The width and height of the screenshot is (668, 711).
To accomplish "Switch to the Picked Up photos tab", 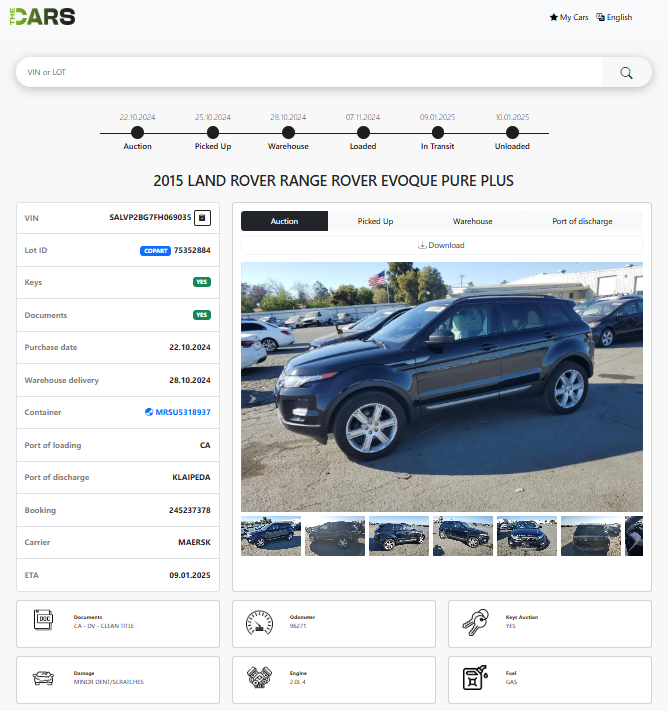I will tap(375, 221).
